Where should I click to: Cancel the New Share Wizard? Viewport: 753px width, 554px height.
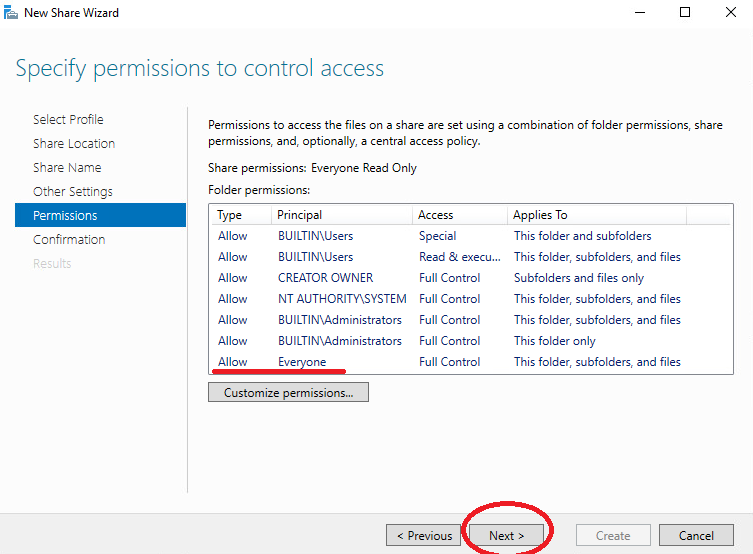click(696, 535)
